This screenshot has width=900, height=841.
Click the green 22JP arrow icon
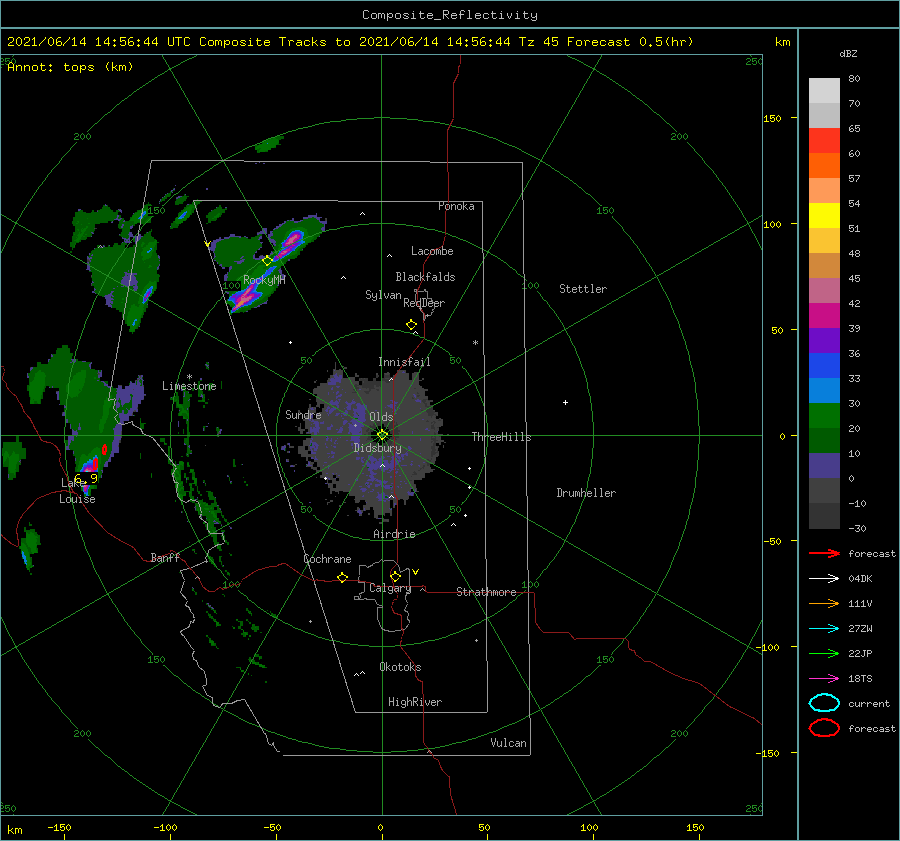coord(824,653)
